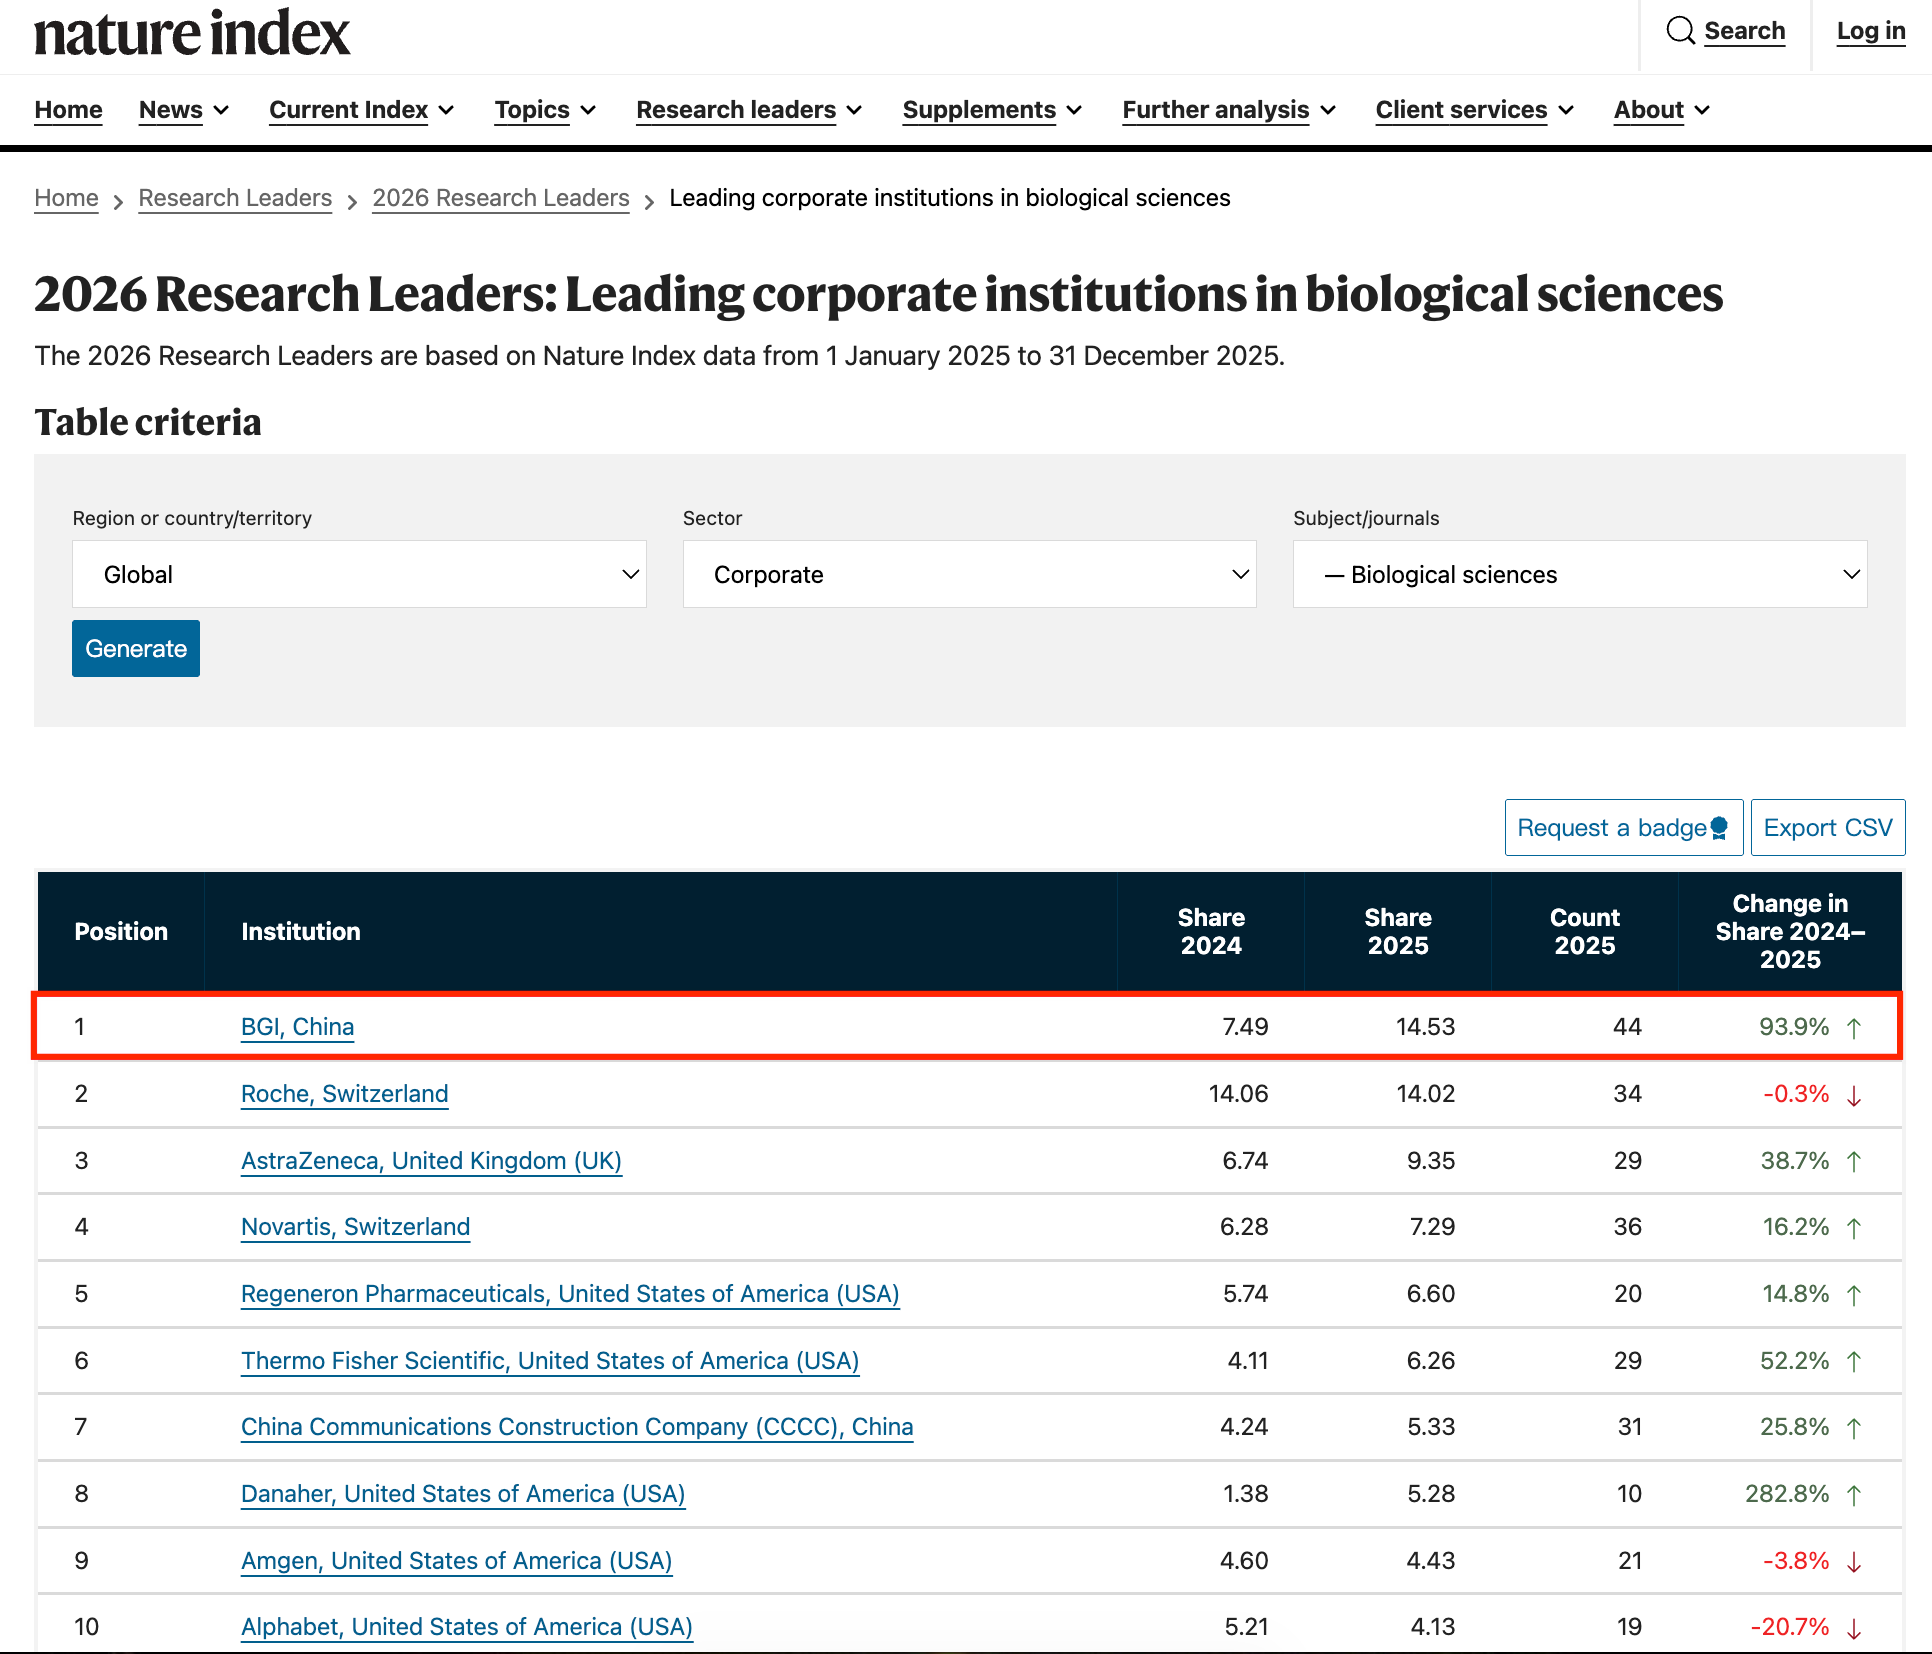The height and width of the screenshot is (1654, 1932).
Task: Click the down arrow beside -0.3%
Action: click(1854, 1095)
